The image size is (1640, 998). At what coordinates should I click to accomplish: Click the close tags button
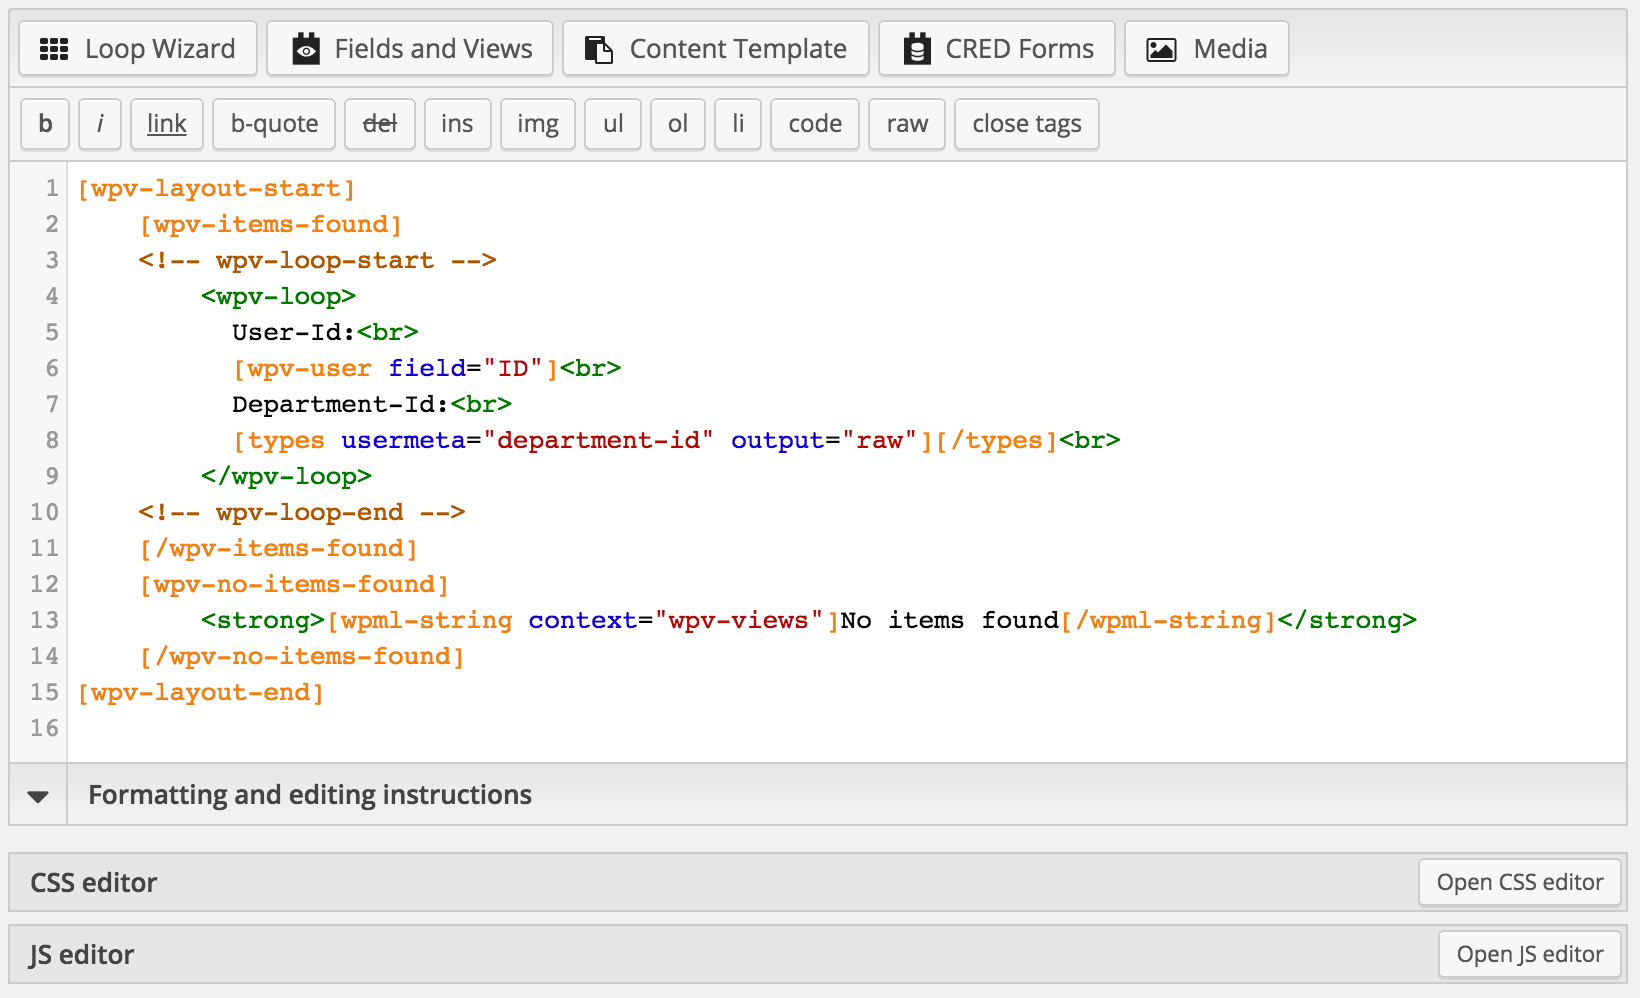1027,124
